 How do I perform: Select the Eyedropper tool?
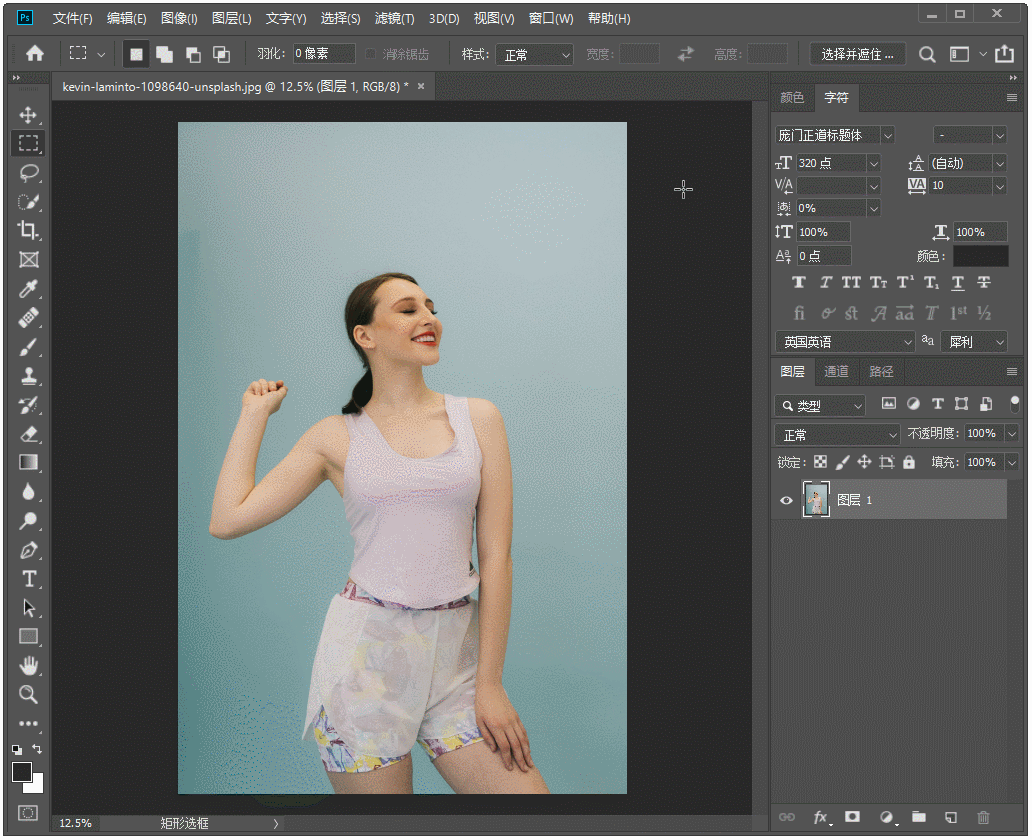click(28, 289)
